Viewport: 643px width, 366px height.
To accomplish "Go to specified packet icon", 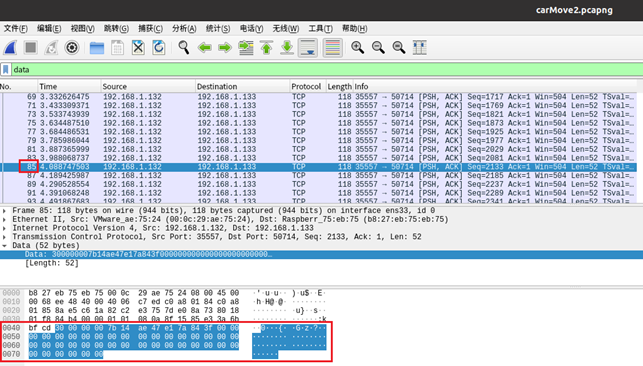I will pos(246,48).
